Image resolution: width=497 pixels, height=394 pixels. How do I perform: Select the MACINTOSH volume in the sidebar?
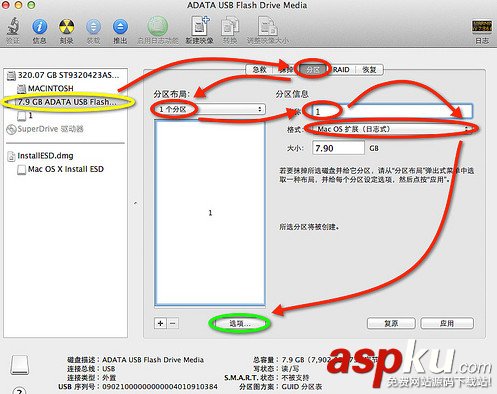tap(66, 88)
